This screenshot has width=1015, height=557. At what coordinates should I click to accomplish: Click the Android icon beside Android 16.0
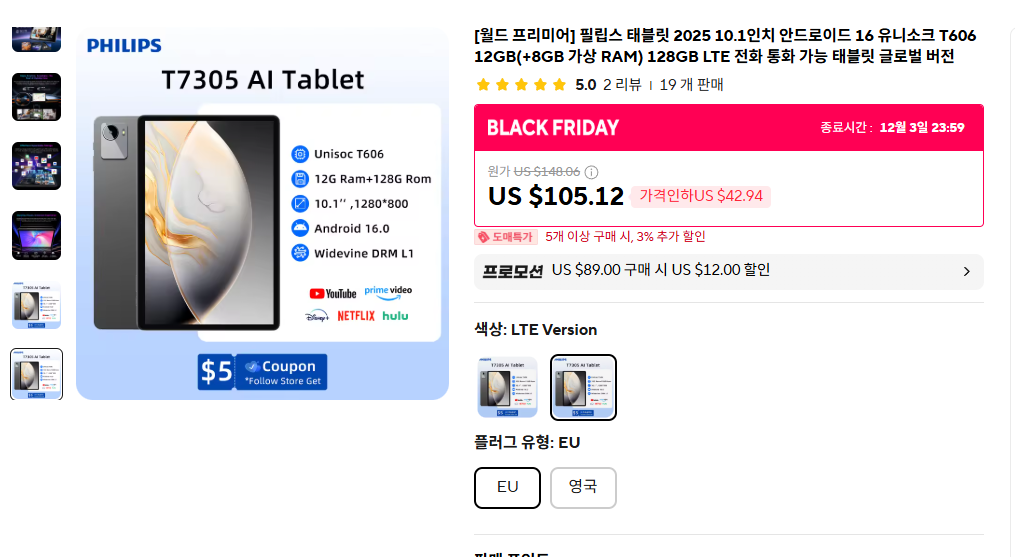299,228
